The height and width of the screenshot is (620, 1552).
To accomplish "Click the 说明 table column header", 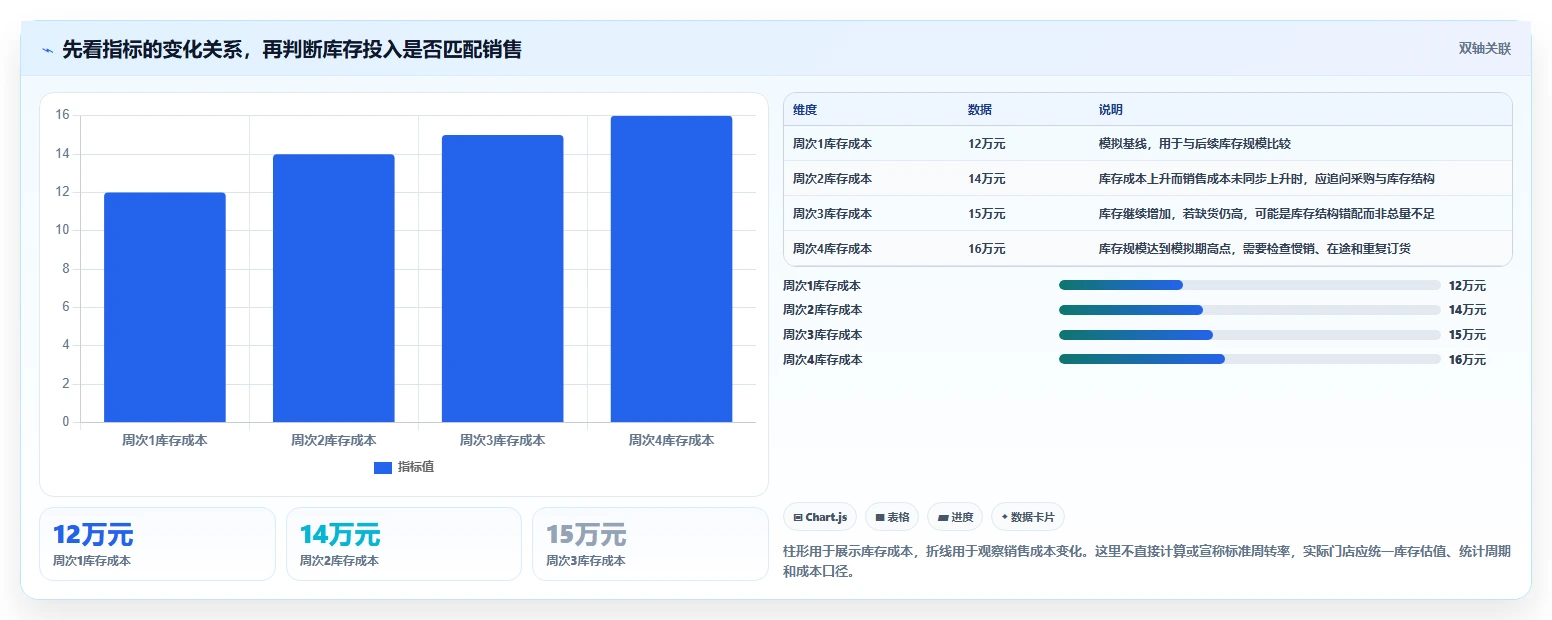I will click(1110, 110).
